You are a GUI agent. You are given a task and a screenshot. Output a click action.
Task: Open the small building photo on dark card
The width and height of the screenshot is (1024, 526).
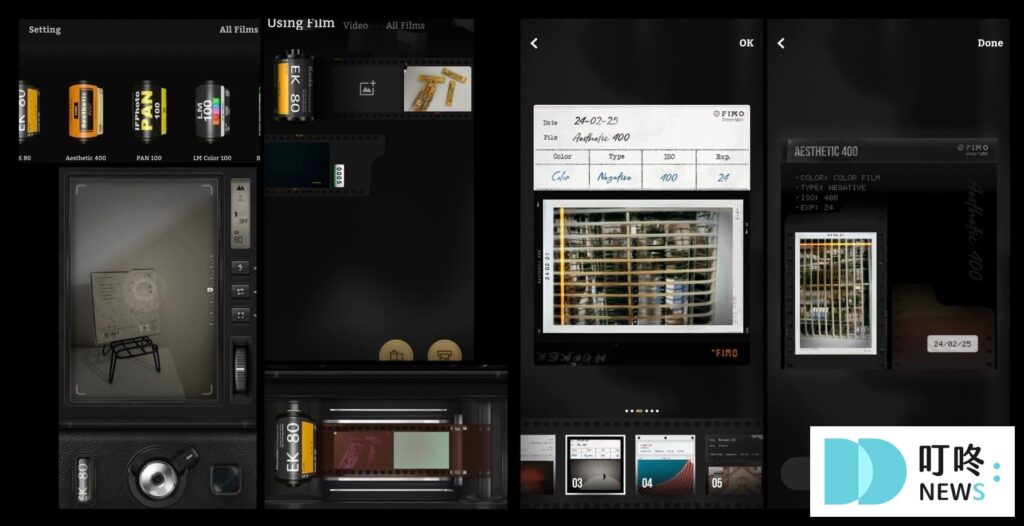pos(835,293)
